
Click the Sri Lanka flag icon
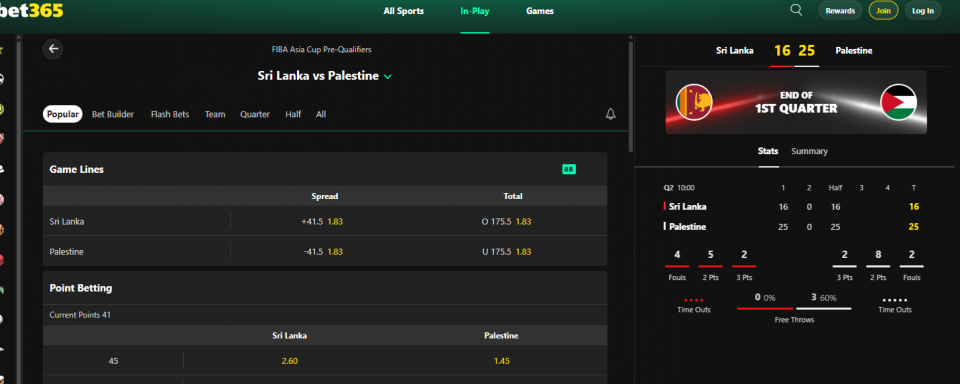click(694, 102)
